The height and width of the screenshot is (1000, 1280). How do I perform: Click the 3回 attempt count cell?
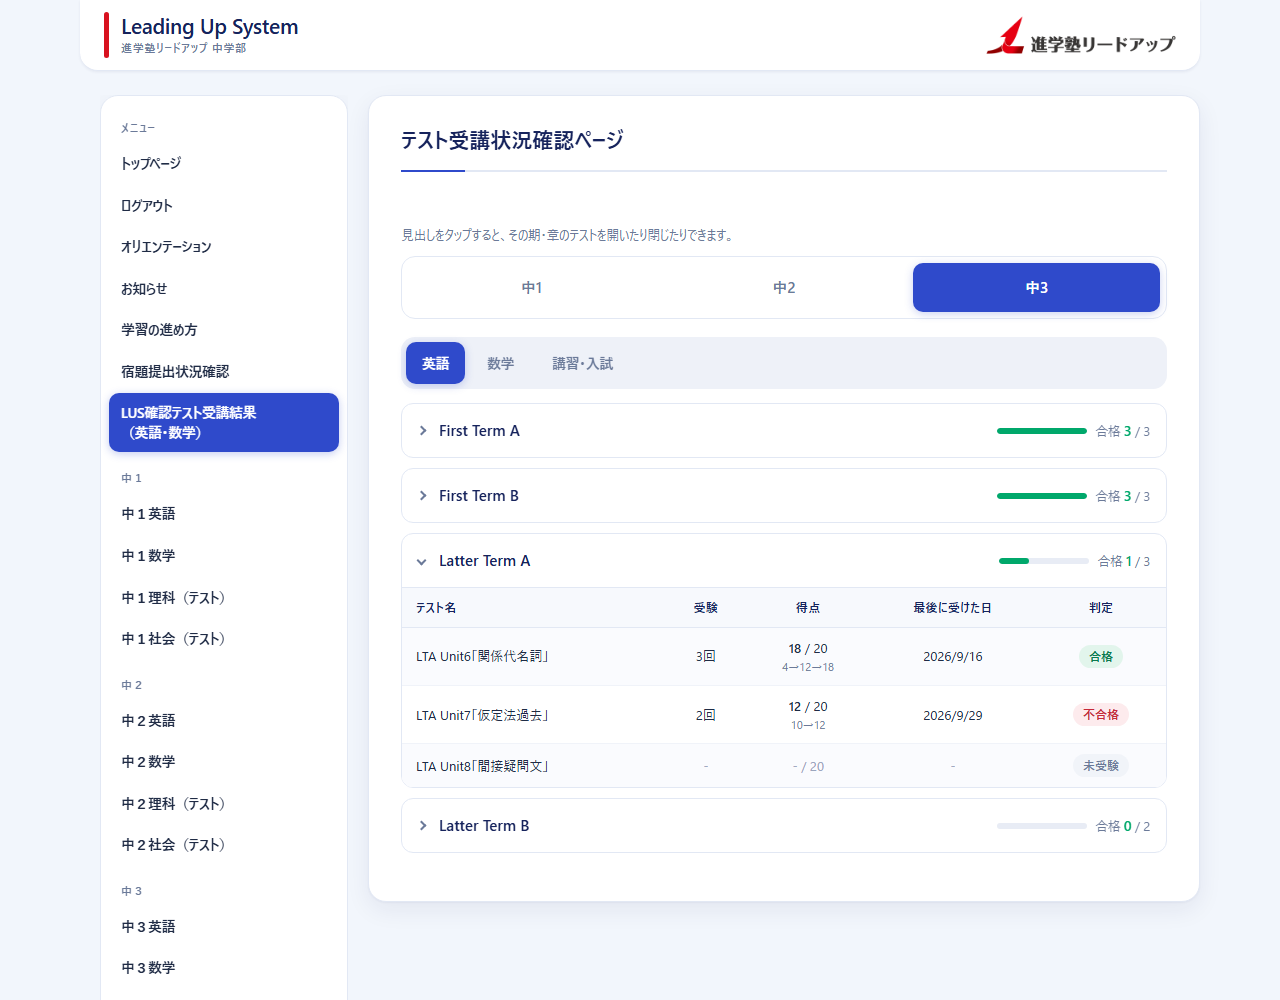(706, 656)
